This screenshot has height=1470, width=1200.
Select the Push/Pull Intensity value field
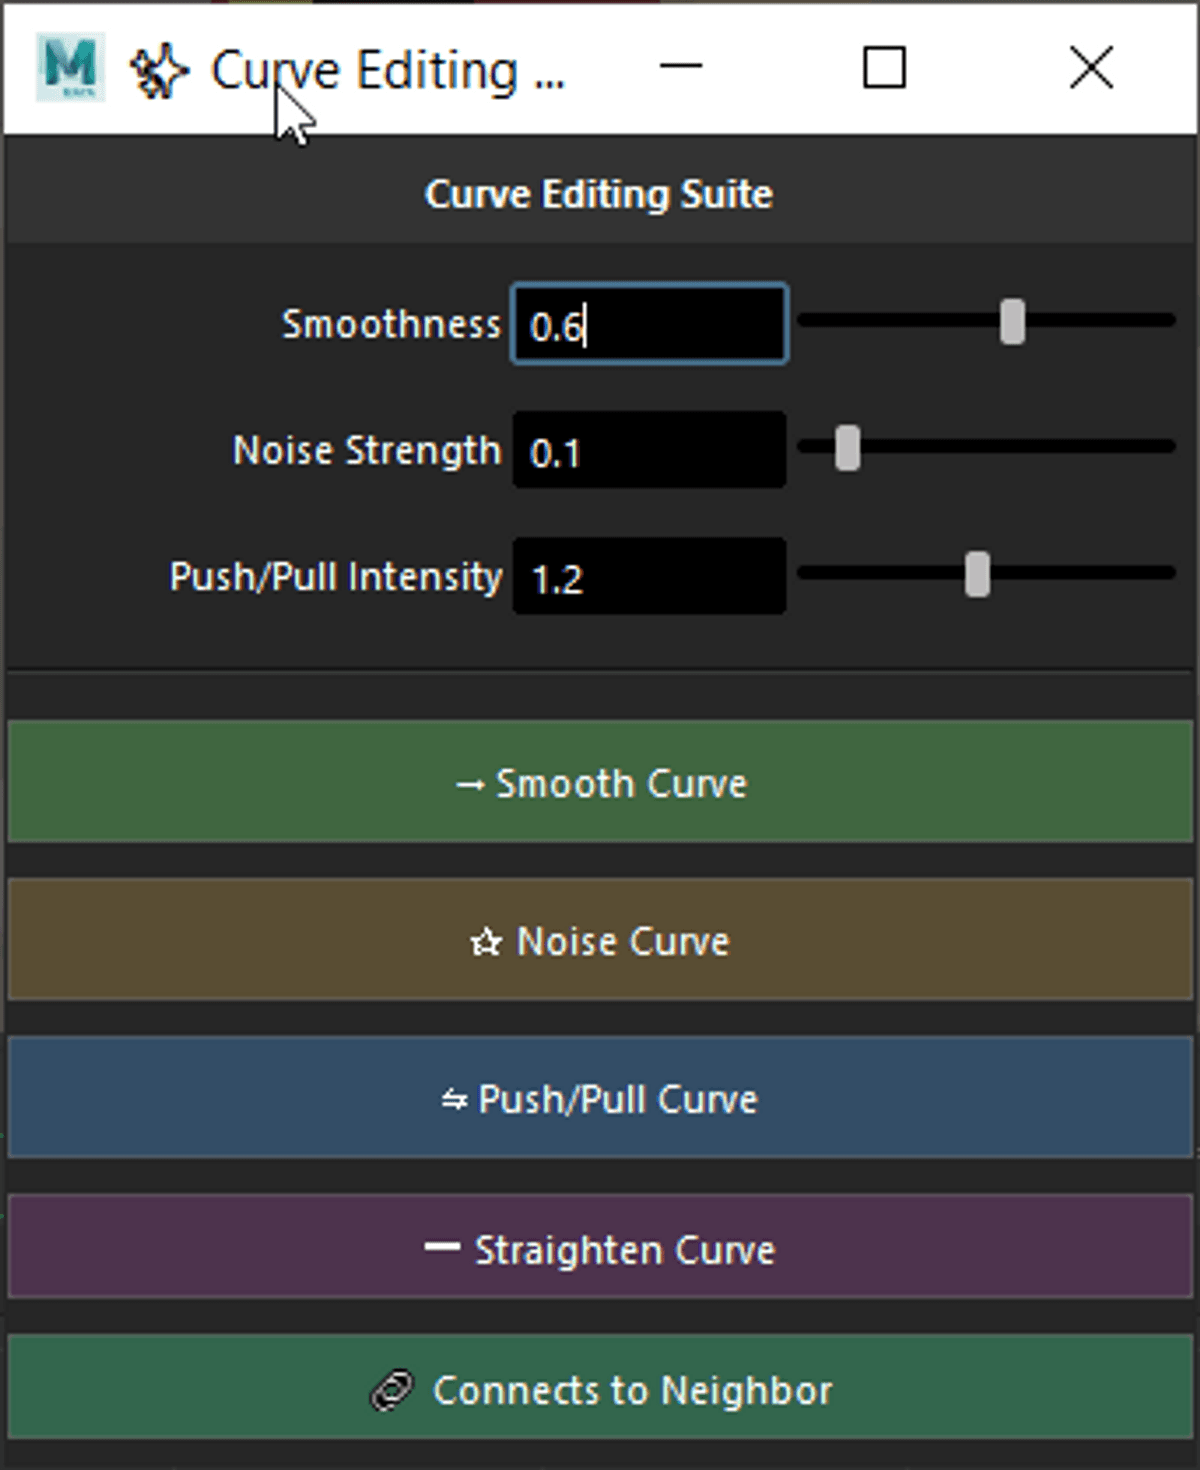(649, 577)
